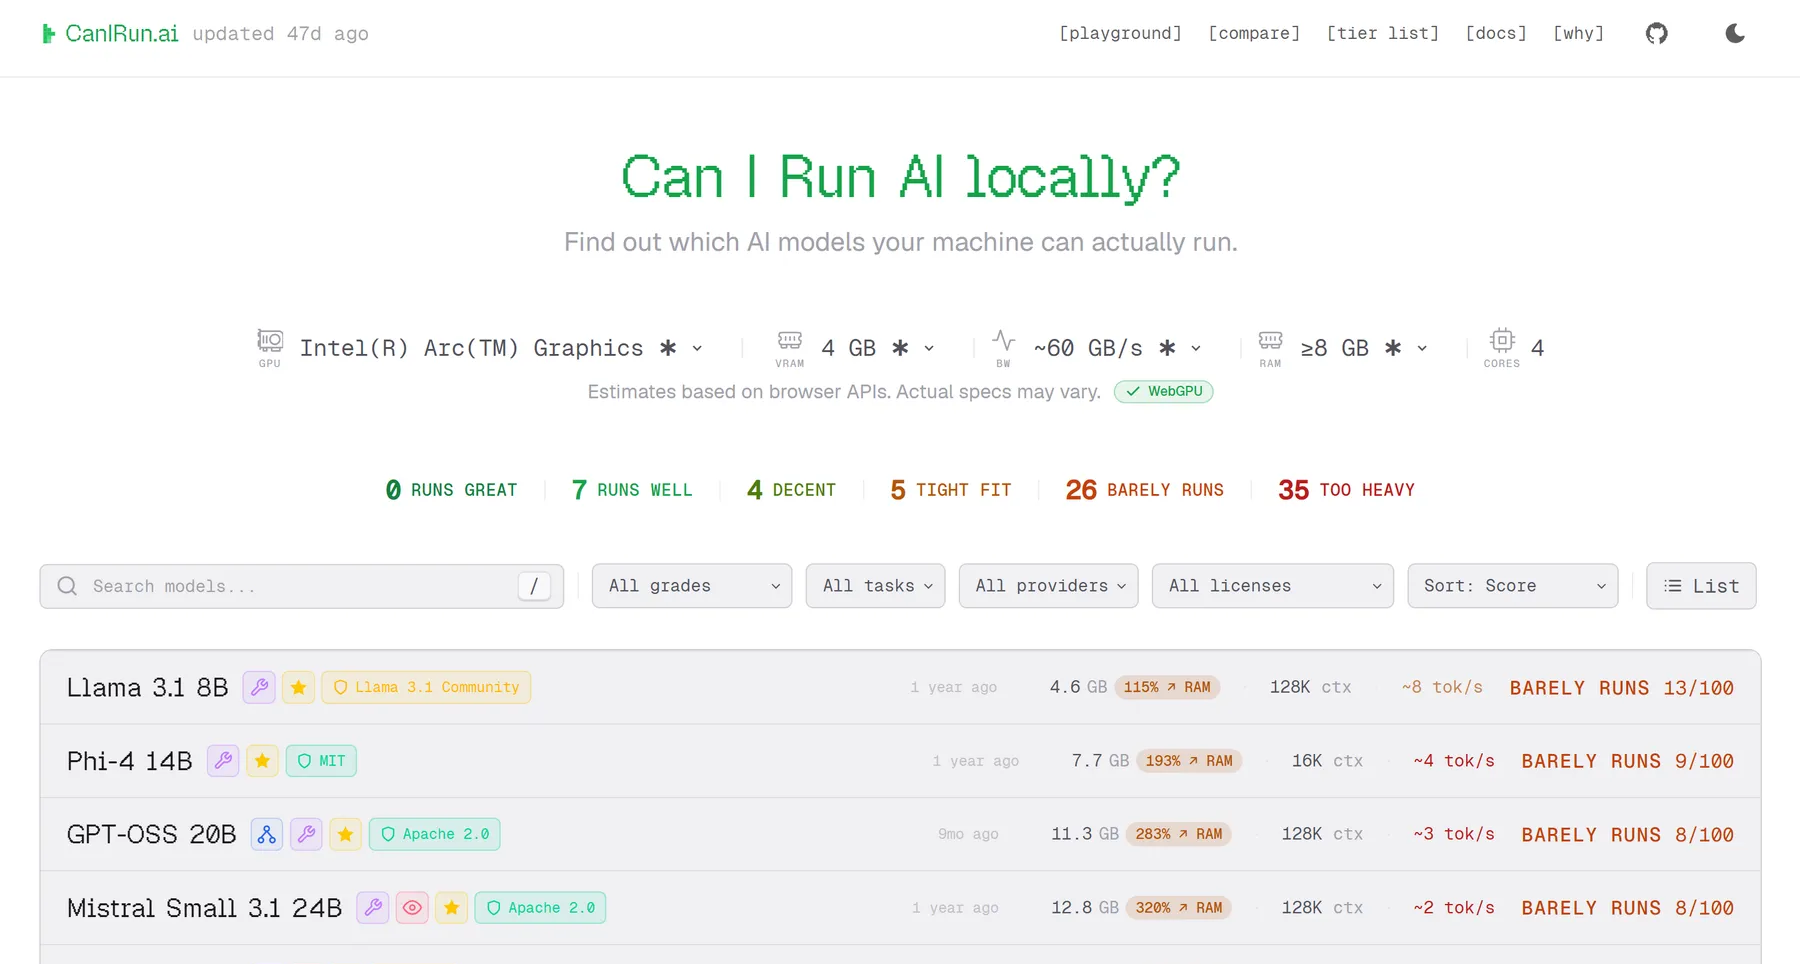The width and height of the screenshot is (1800, 964).
Task: Click the GPU chip icon
Action: (270, 341)
